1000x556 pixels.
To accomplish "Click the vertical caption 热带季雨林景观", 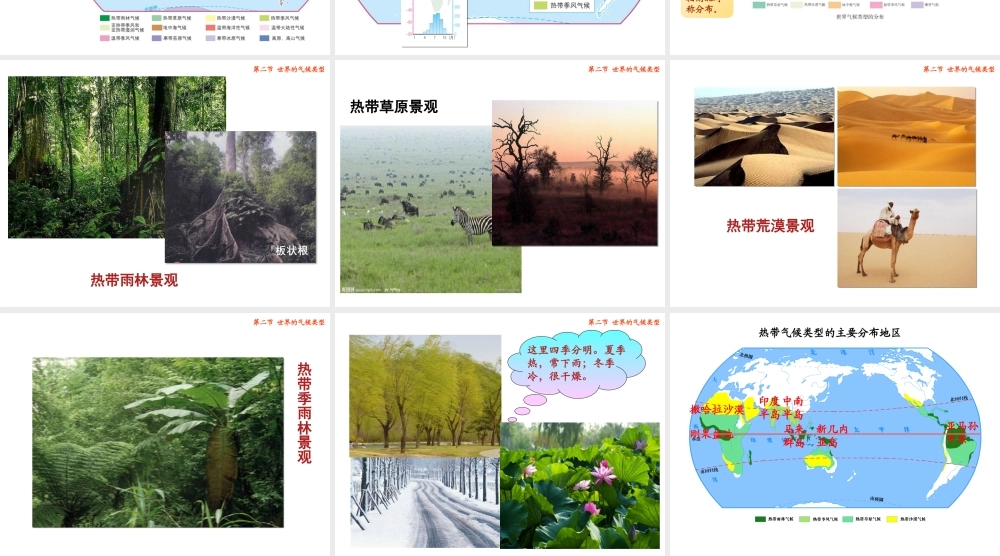I will point(304,413).
